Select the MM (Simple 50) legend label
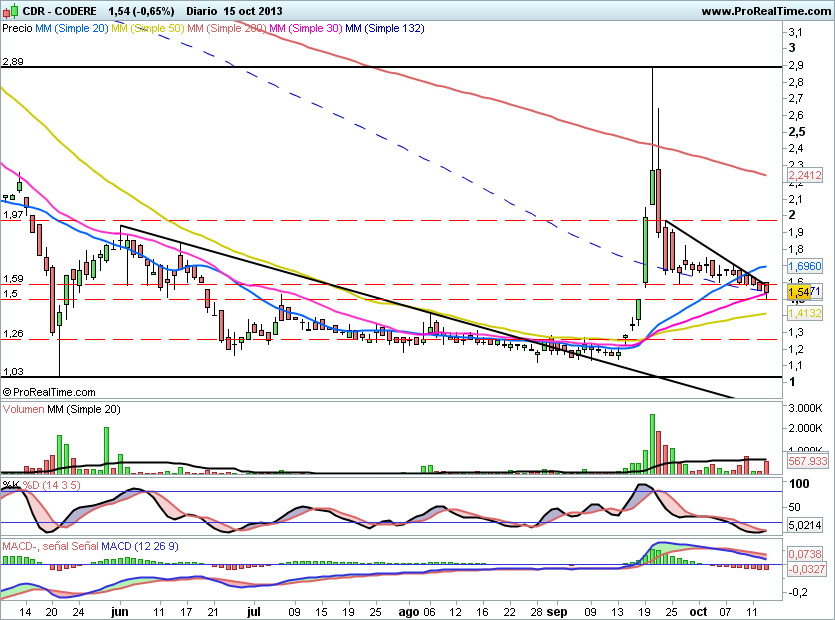Image resolution: width=835 pixels, height=620 pixels. [x=145, y=29]
